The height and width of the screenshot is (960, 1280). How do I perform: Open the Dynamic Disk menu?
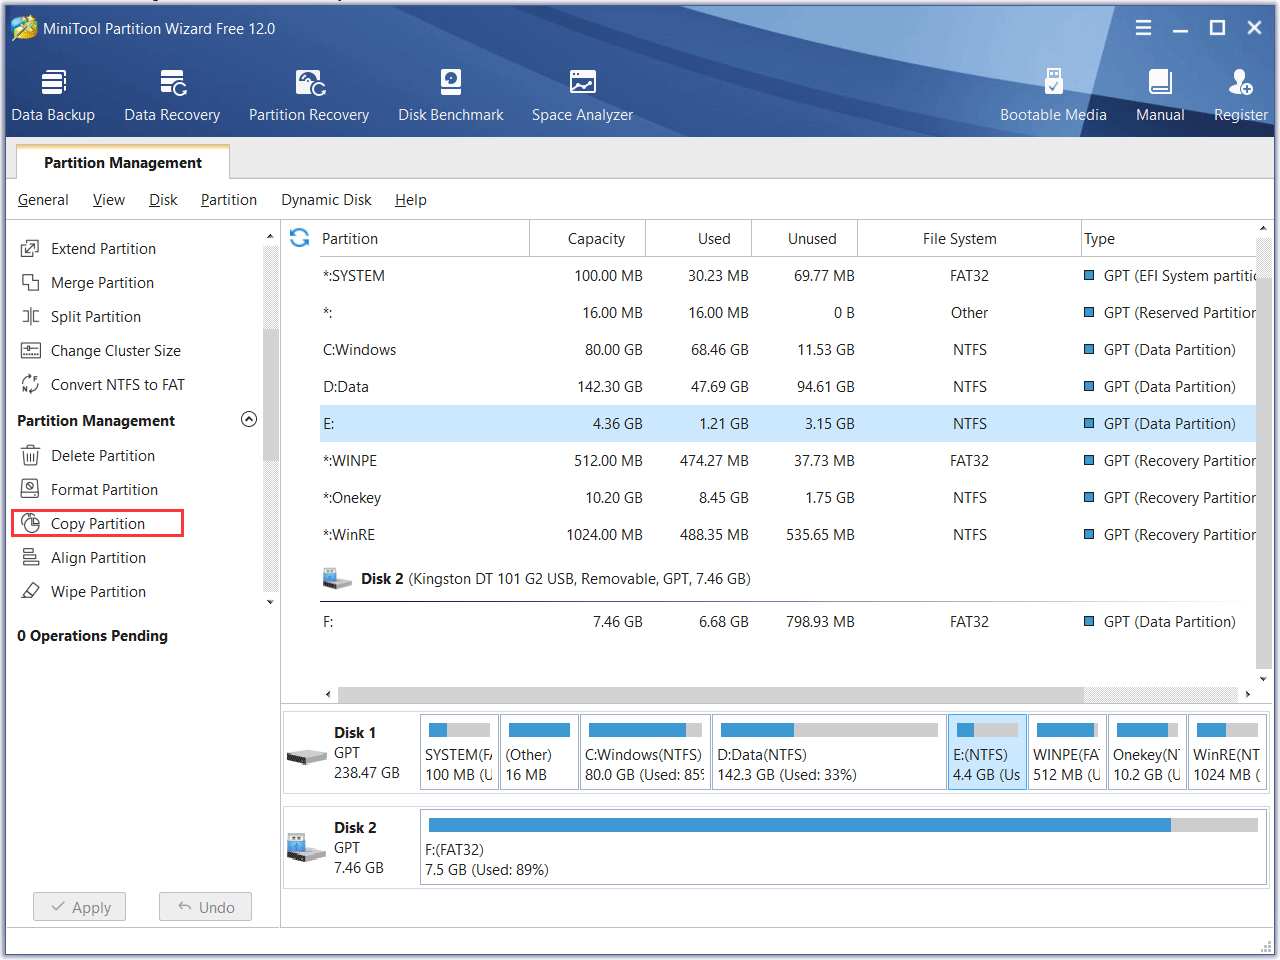pos(326,200)
